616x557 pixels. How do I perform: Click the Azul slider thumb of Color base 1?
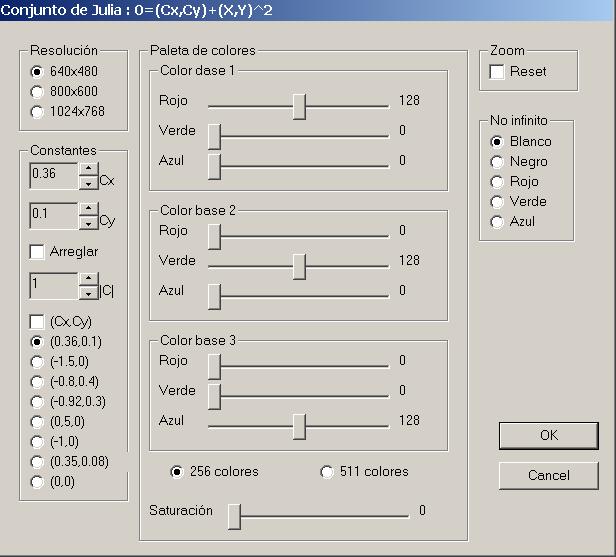point(214,167)
